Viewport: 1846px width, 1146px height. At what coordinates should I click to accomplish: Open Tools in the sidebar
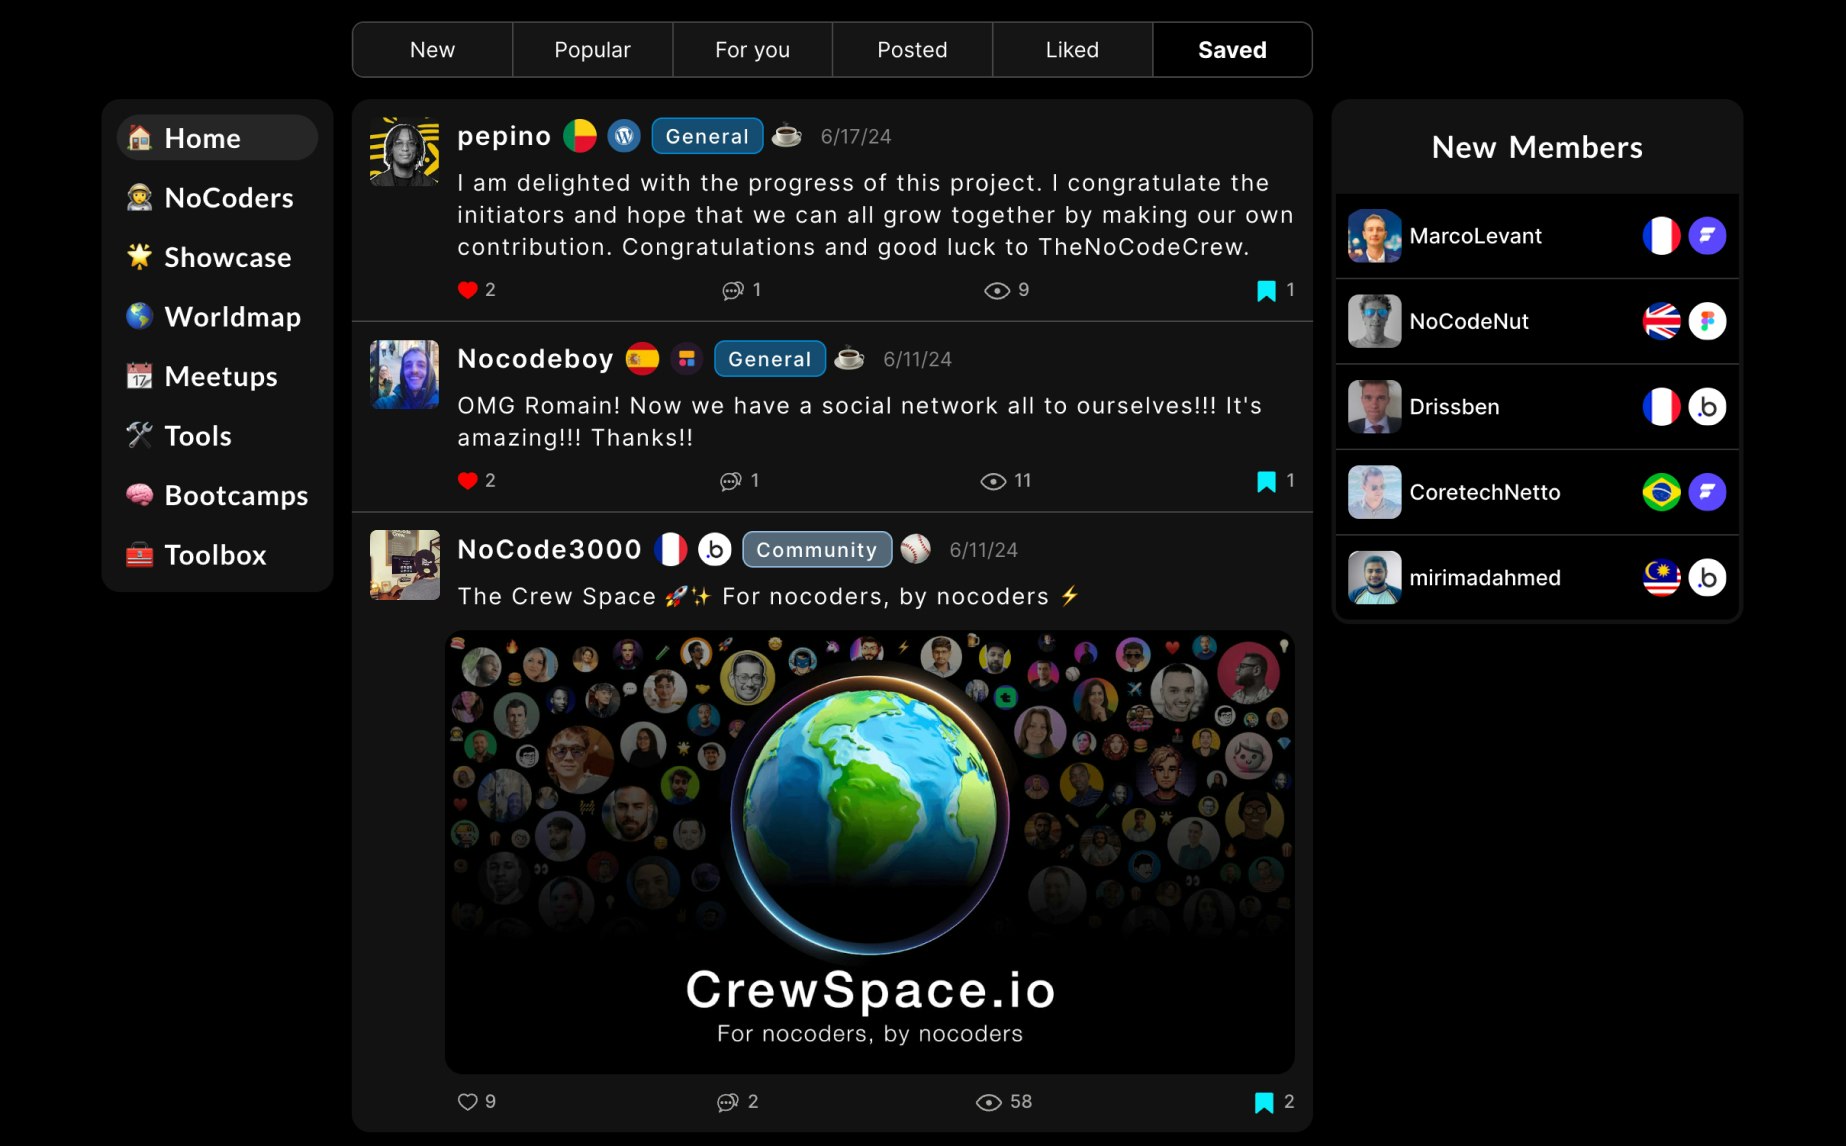click(217, 436)
